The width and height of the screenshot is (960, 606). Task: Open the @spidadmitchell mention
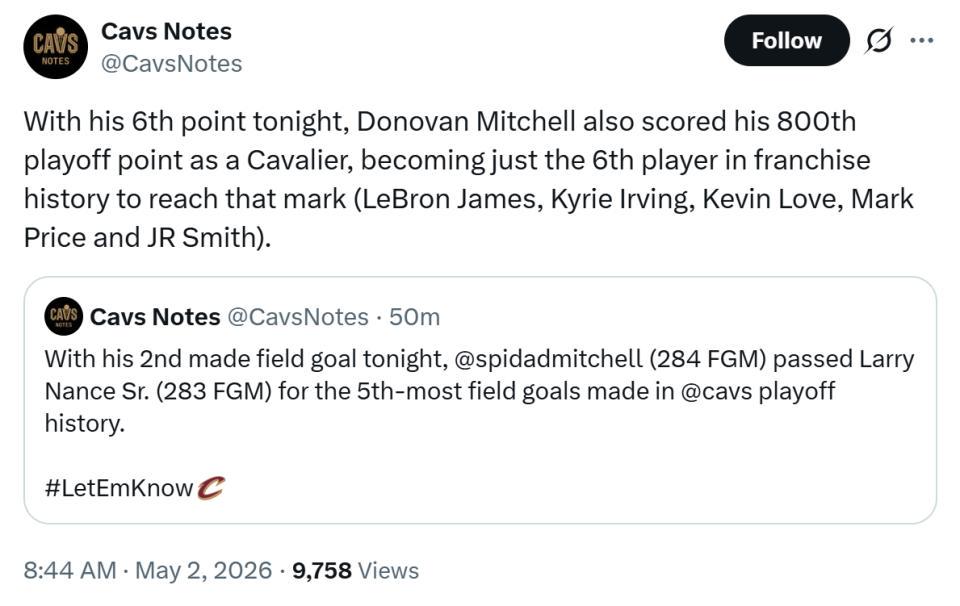[548, 359]
